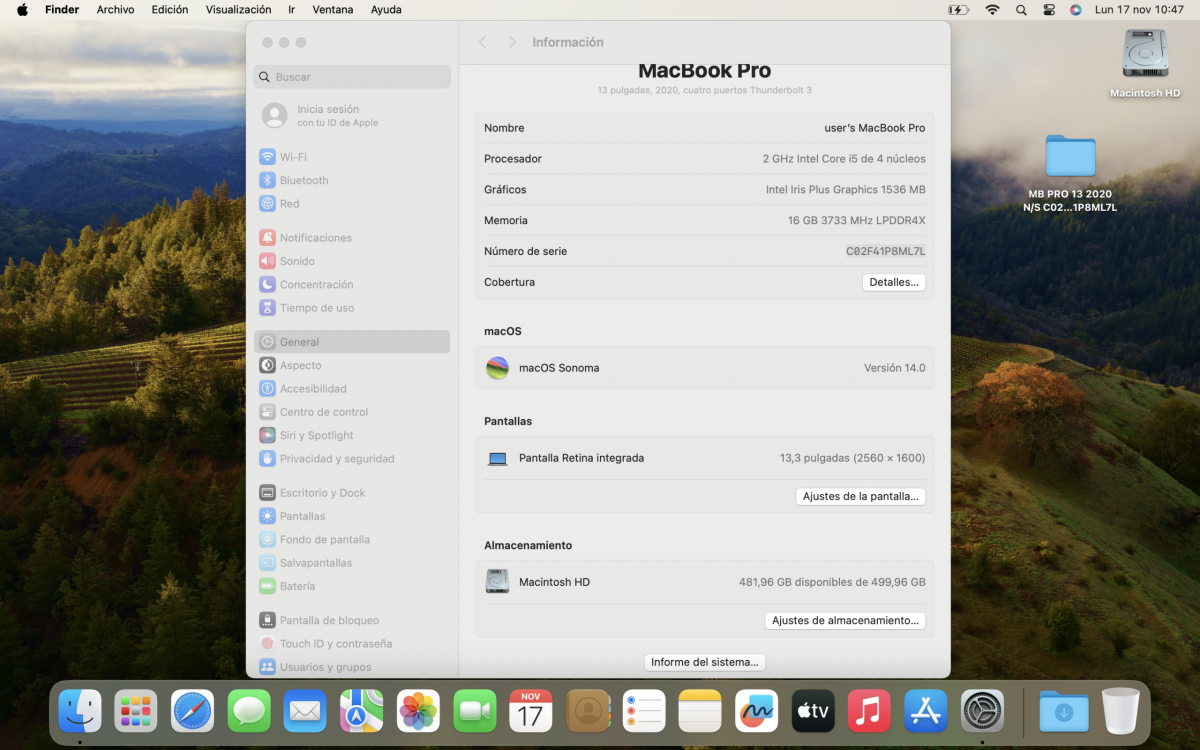1200x750 pixels.
Task: Open the Música app in the Dock
Action: click(x=869, y=711)
